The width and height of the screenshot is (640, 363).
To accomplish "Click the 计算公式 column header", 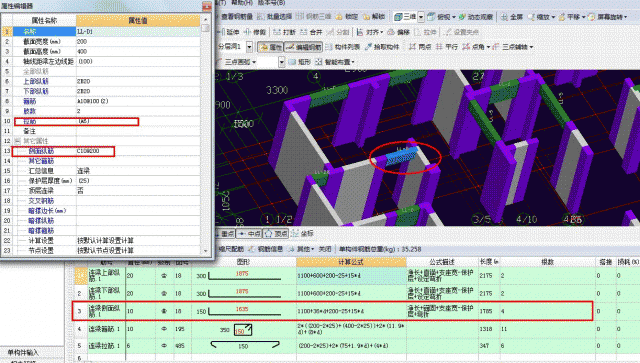I will click(351, 262).
